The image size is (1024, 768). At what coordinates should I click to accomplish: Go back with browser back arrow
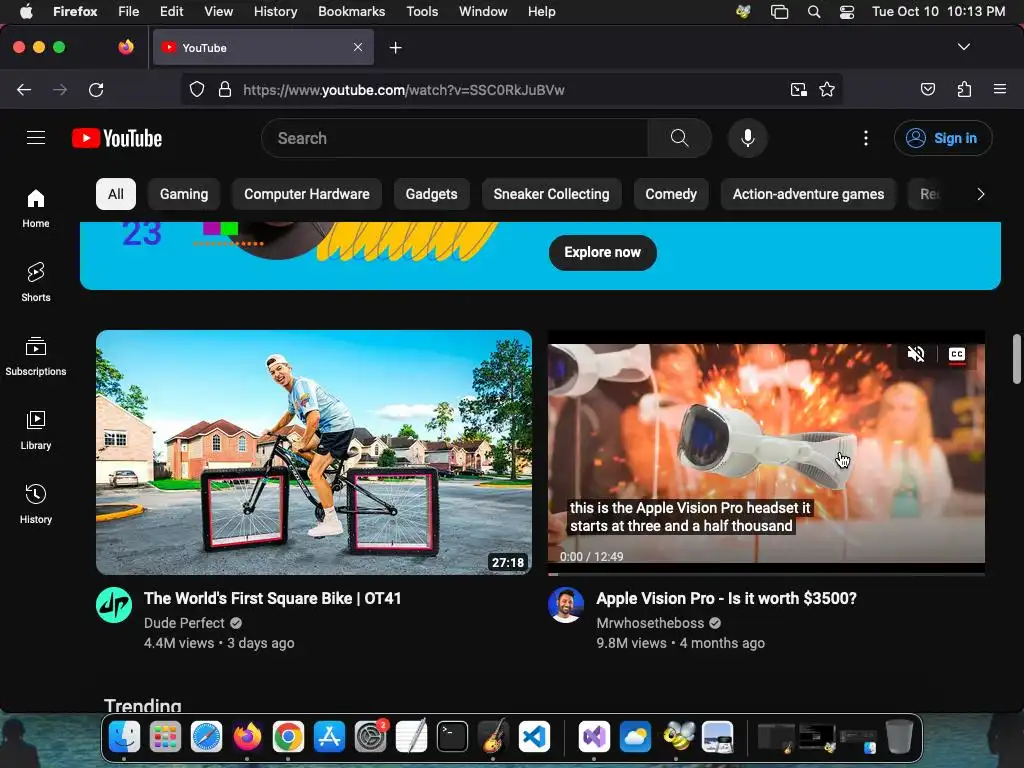point(24,89)
